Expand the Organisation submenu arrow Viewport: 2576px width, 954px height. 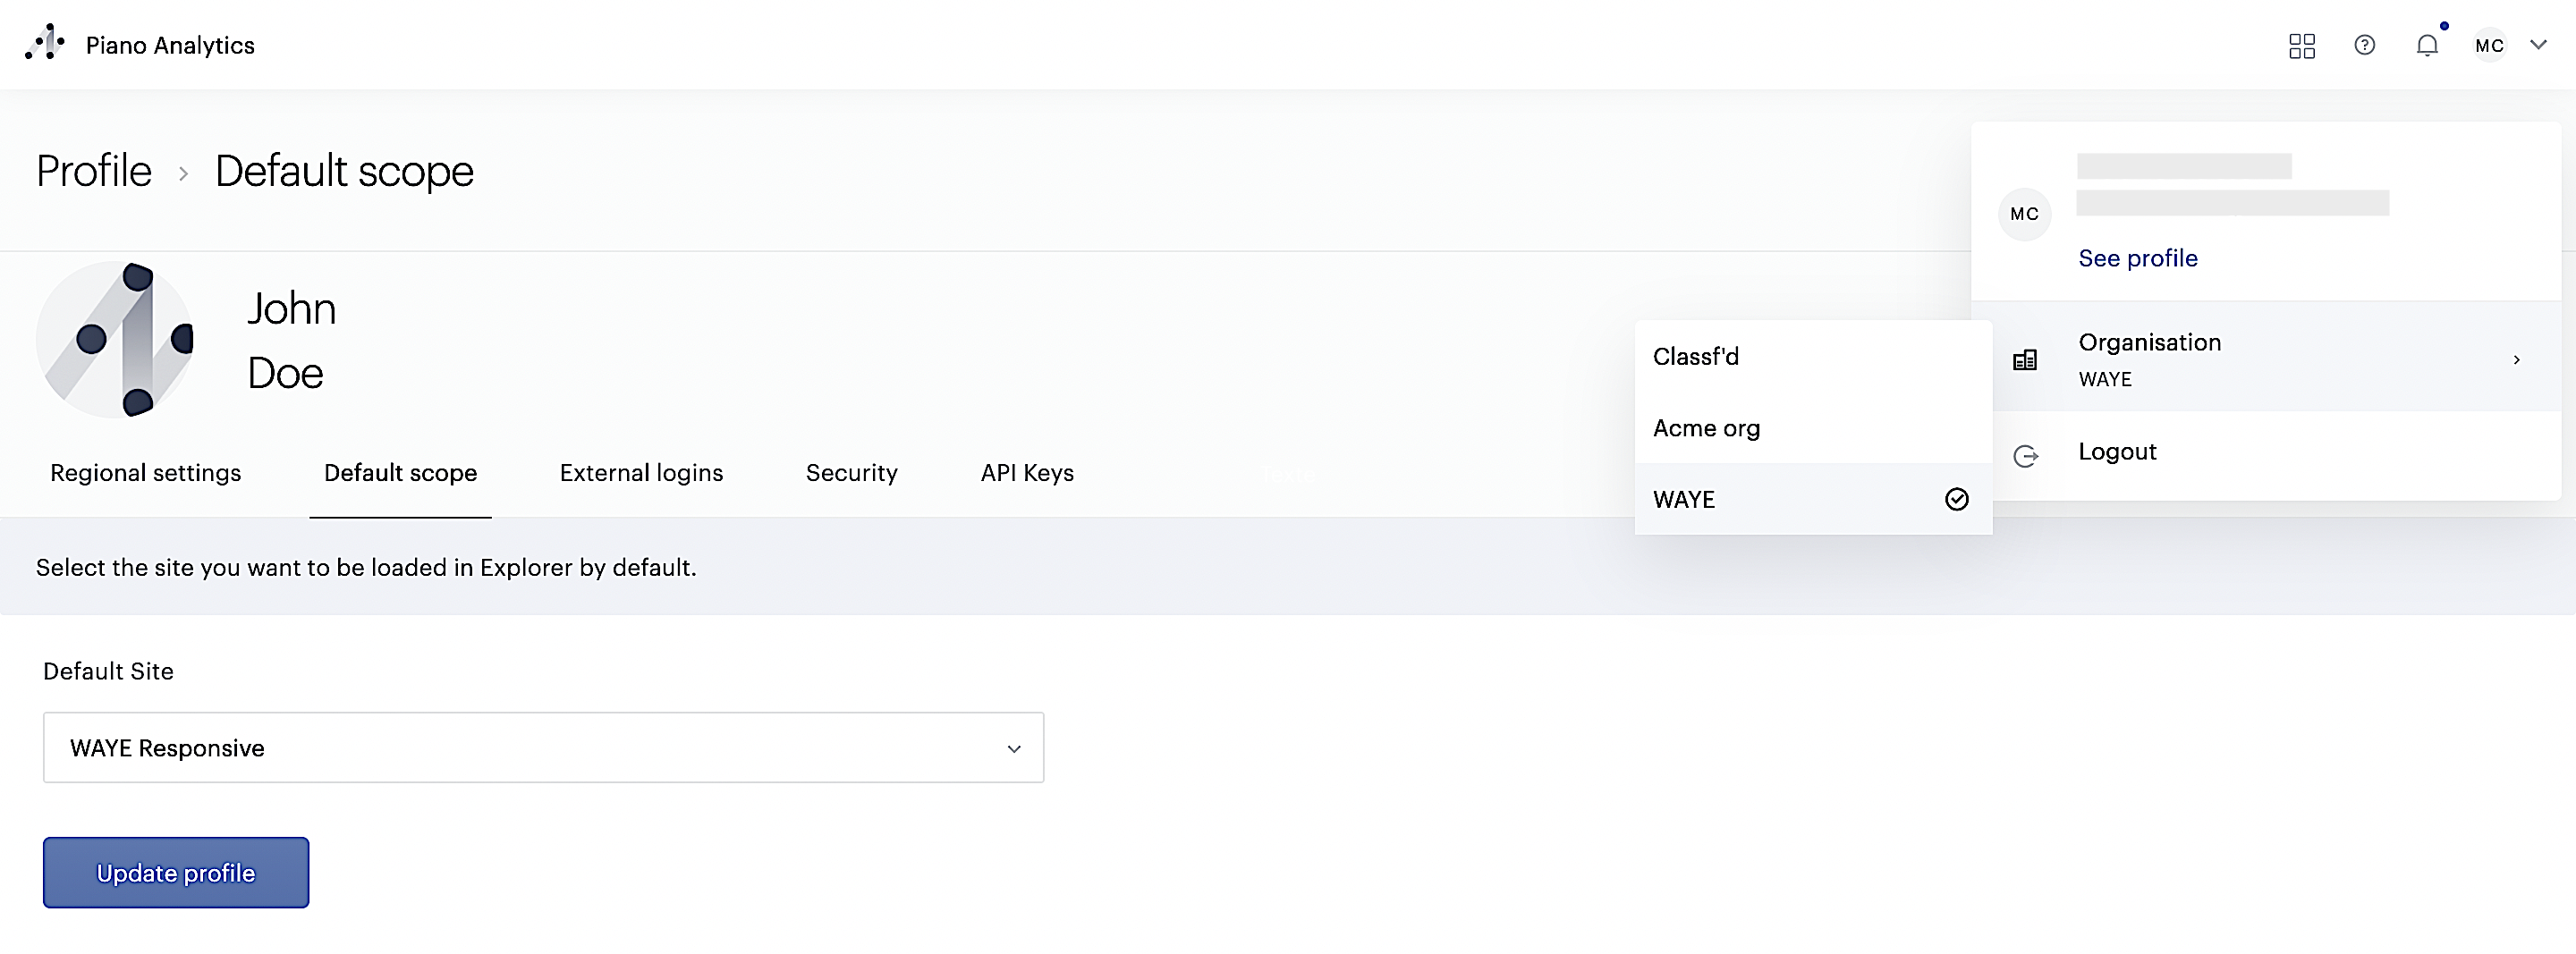click(2516, 360)
